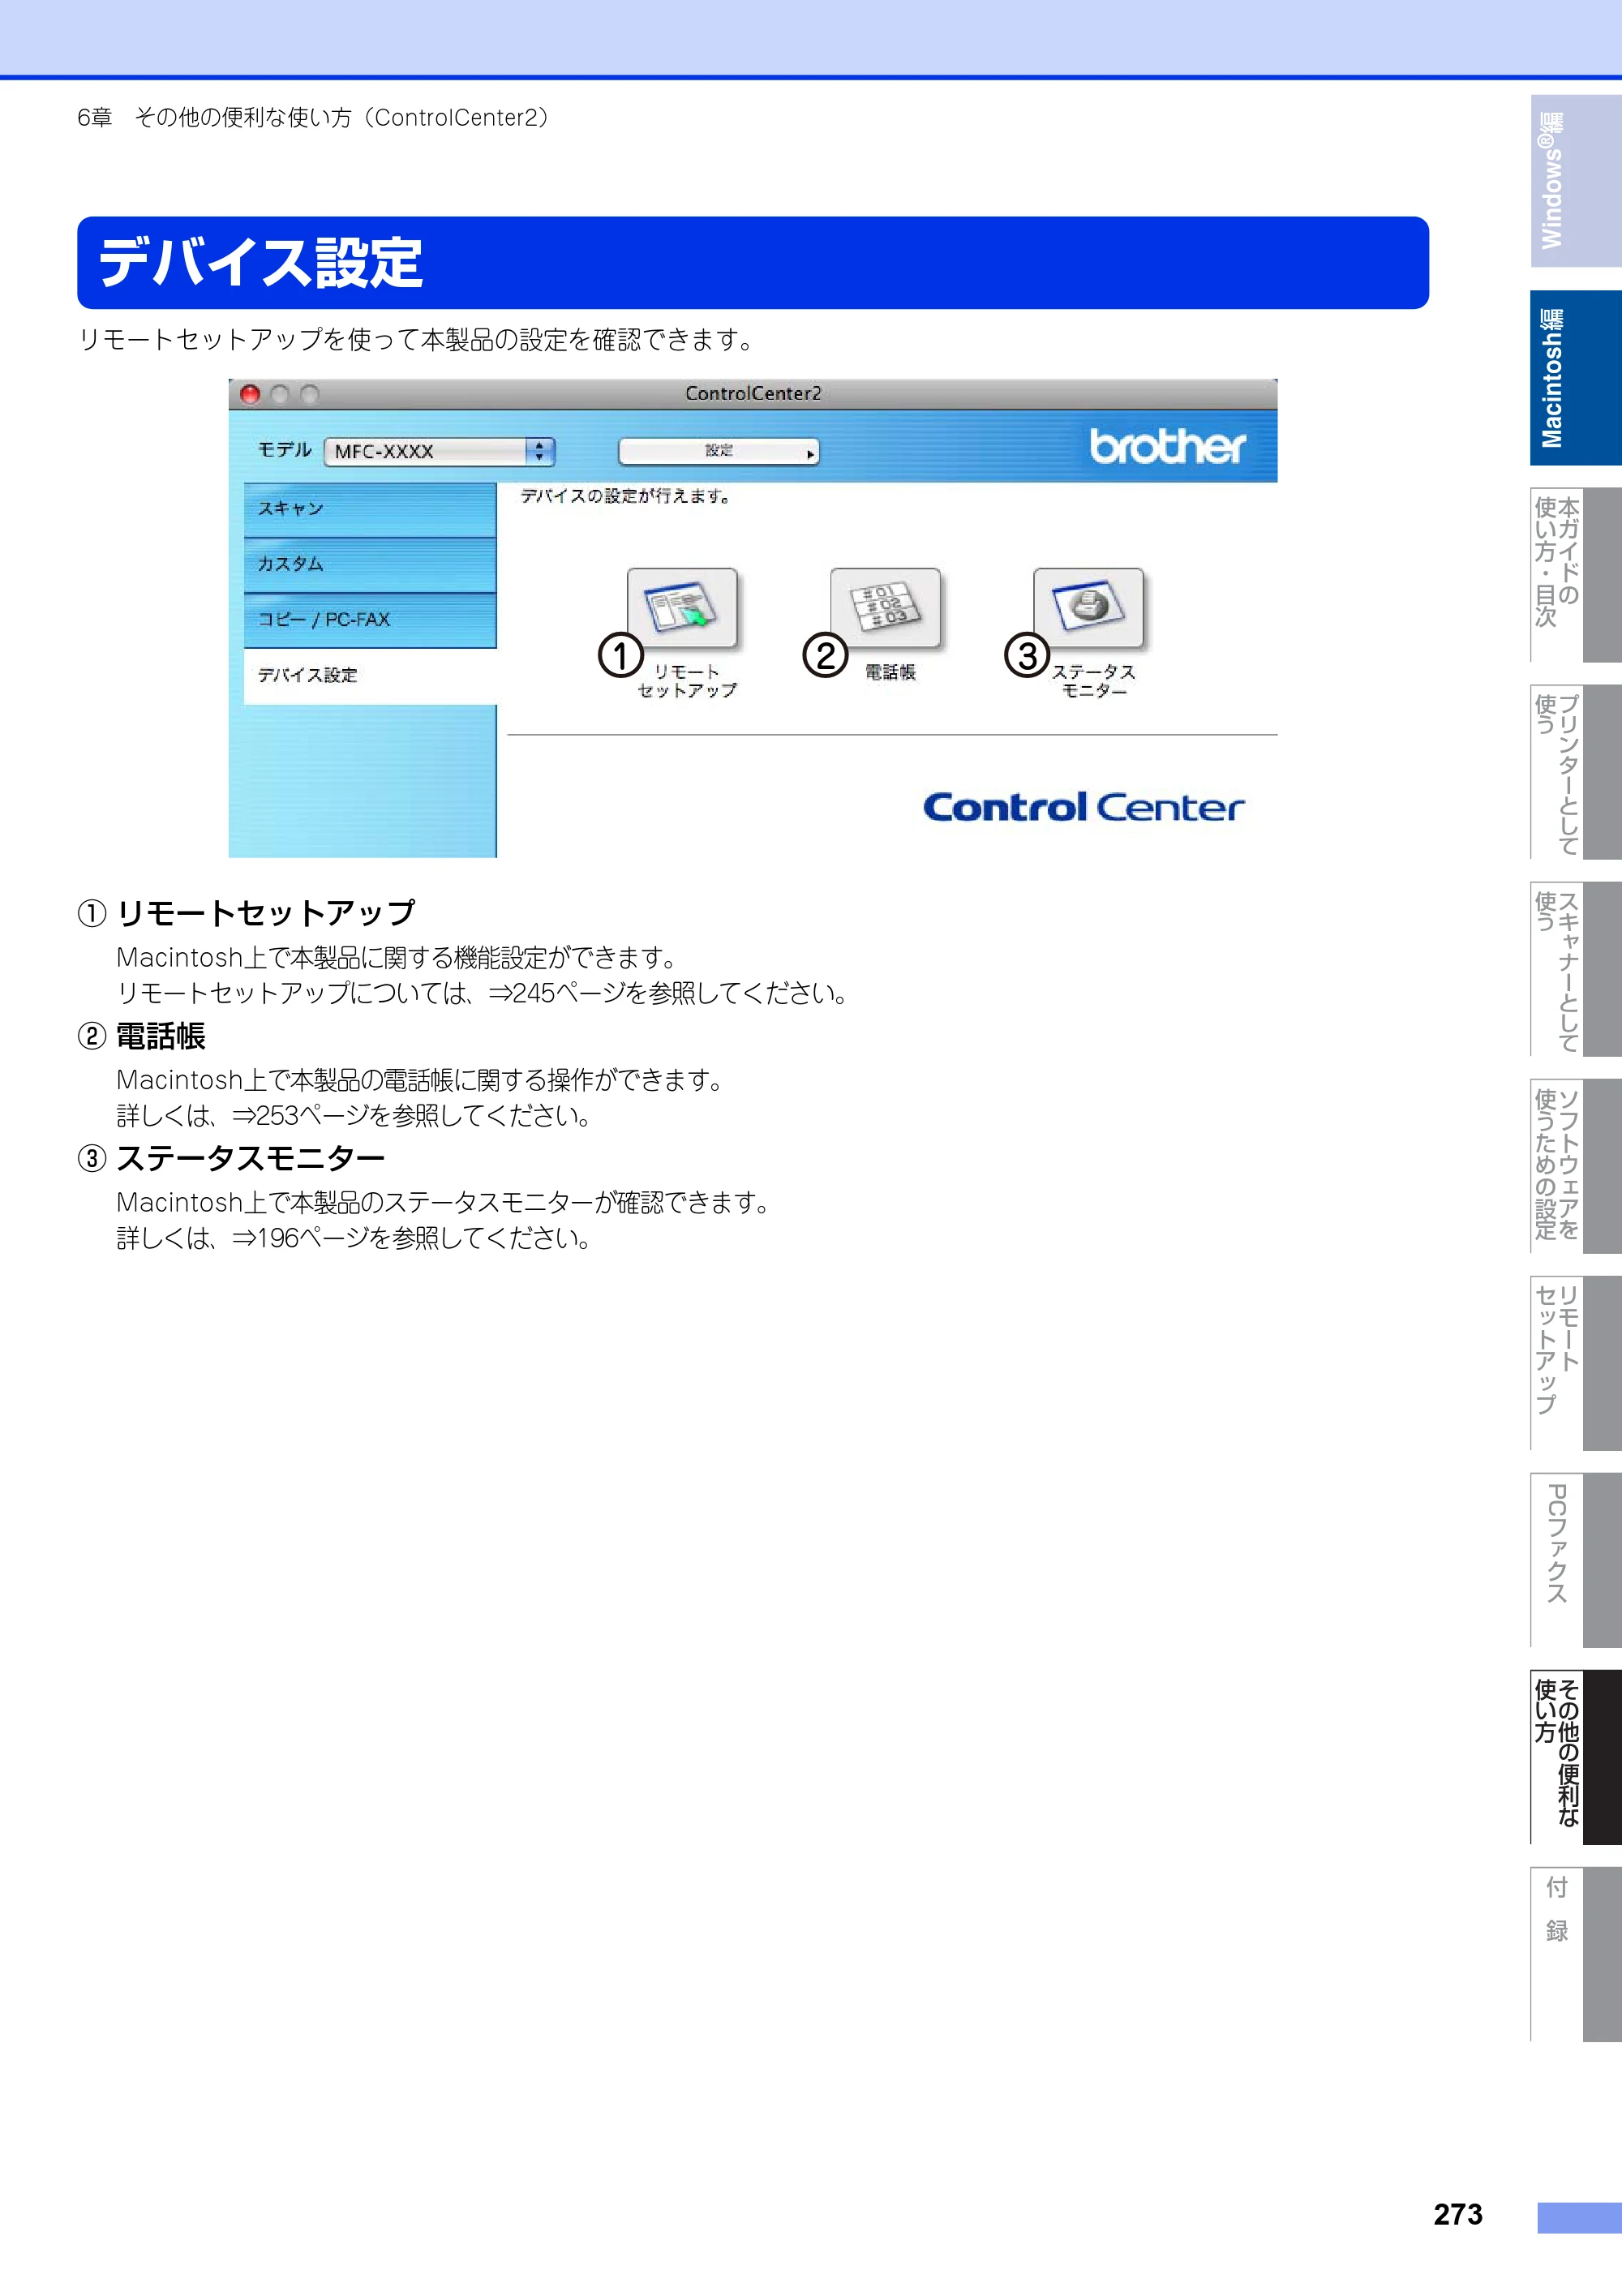Jump to the PCファクス side tab
The image size is (1622, 2296).
[x=1575, y=1560]
